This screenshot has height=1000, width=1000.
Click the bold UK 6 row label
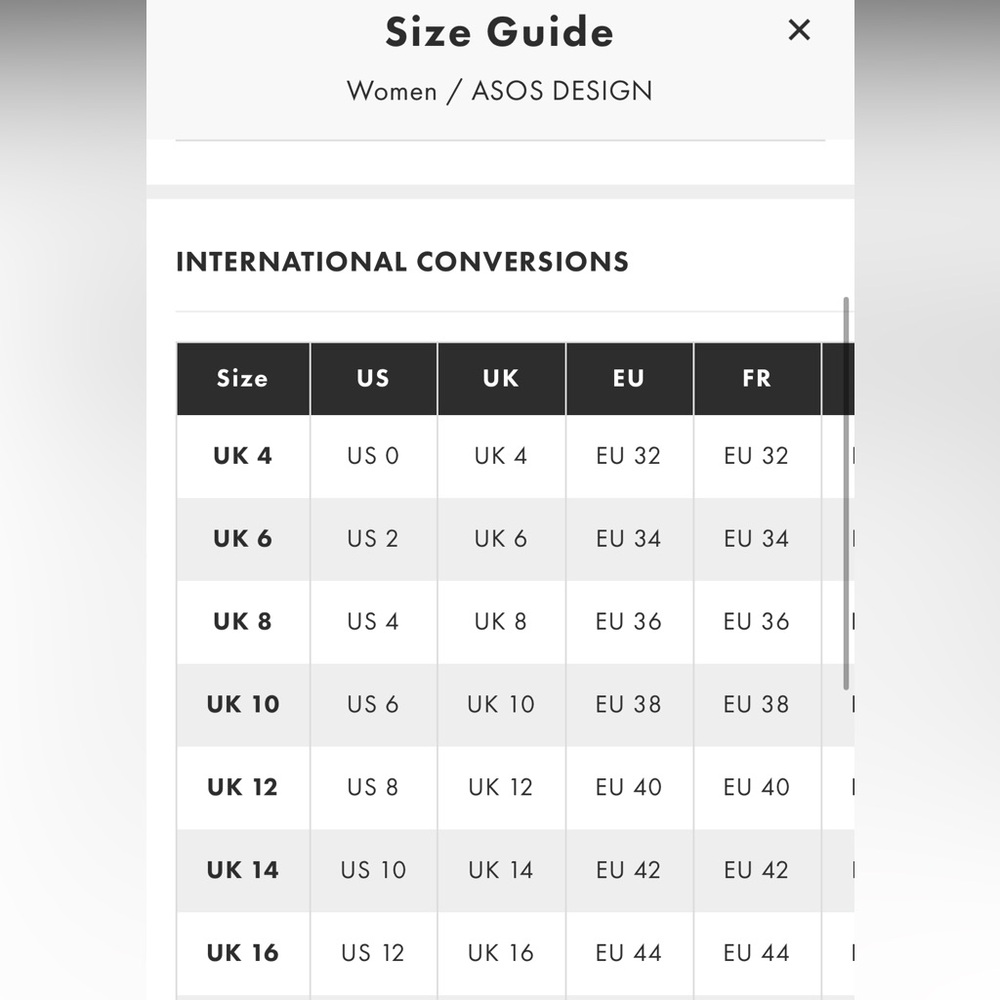click(x=243, y=539)
